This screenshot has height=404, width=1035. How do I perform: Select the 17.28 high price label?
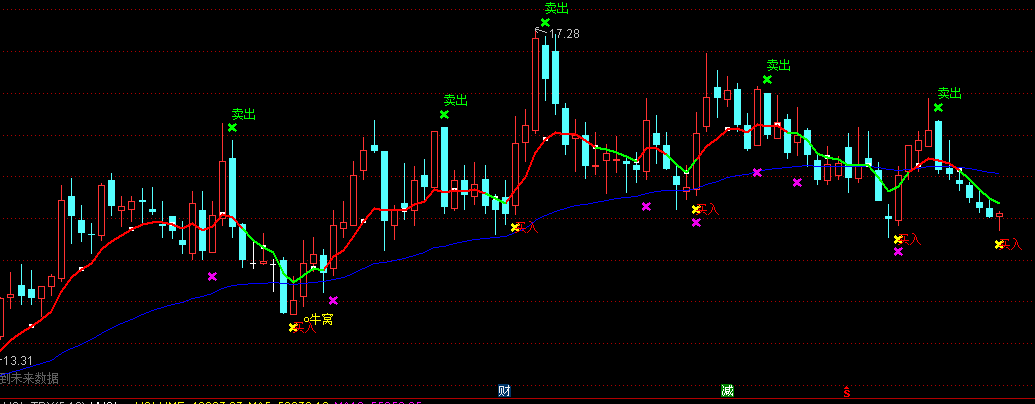[564, 34]
